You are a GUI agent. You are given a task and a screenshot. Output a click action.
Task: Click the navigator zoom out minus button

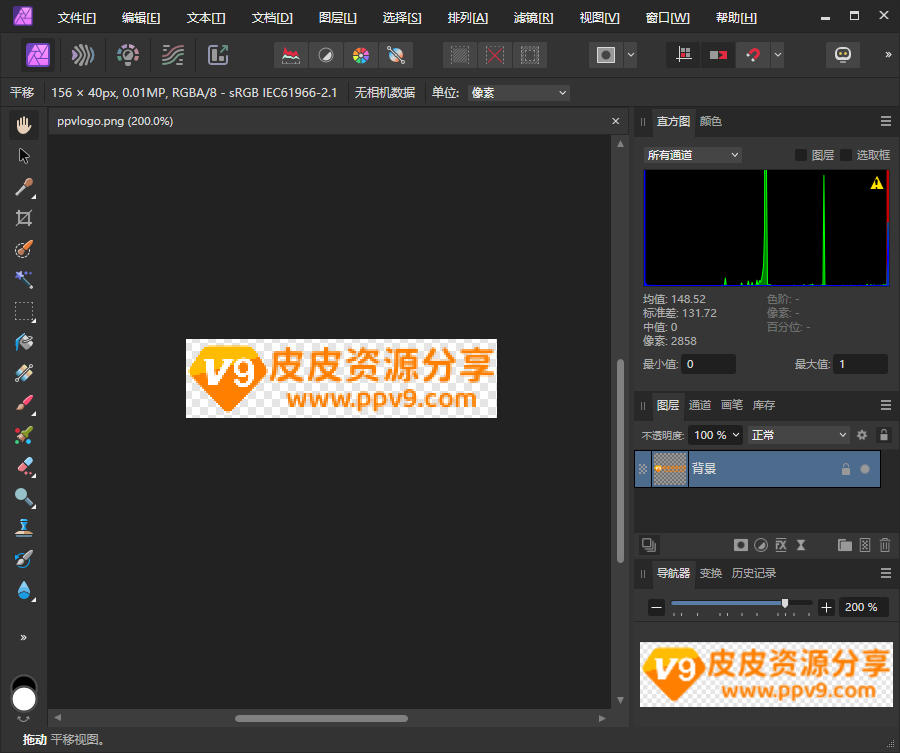pos(656,607)
